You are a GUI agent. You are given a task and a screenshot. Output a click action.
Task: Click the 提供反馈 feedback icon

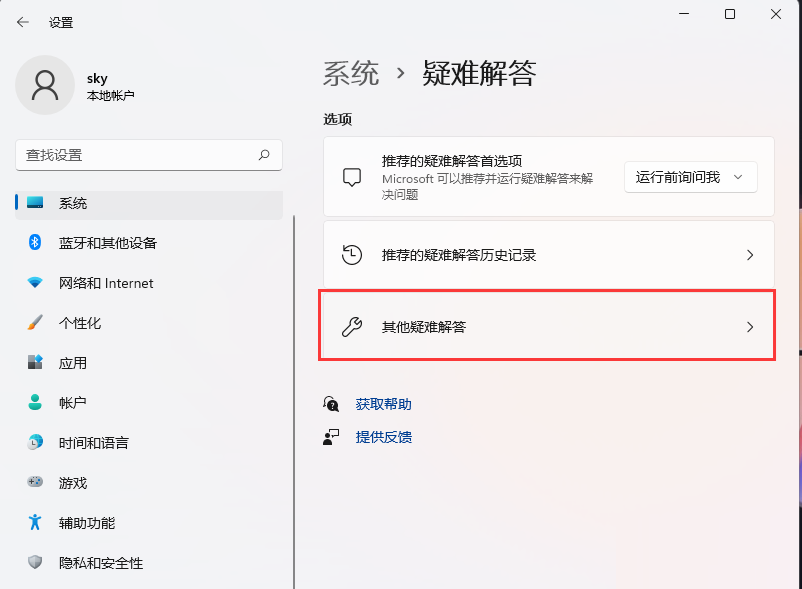[x=331, y=437]
